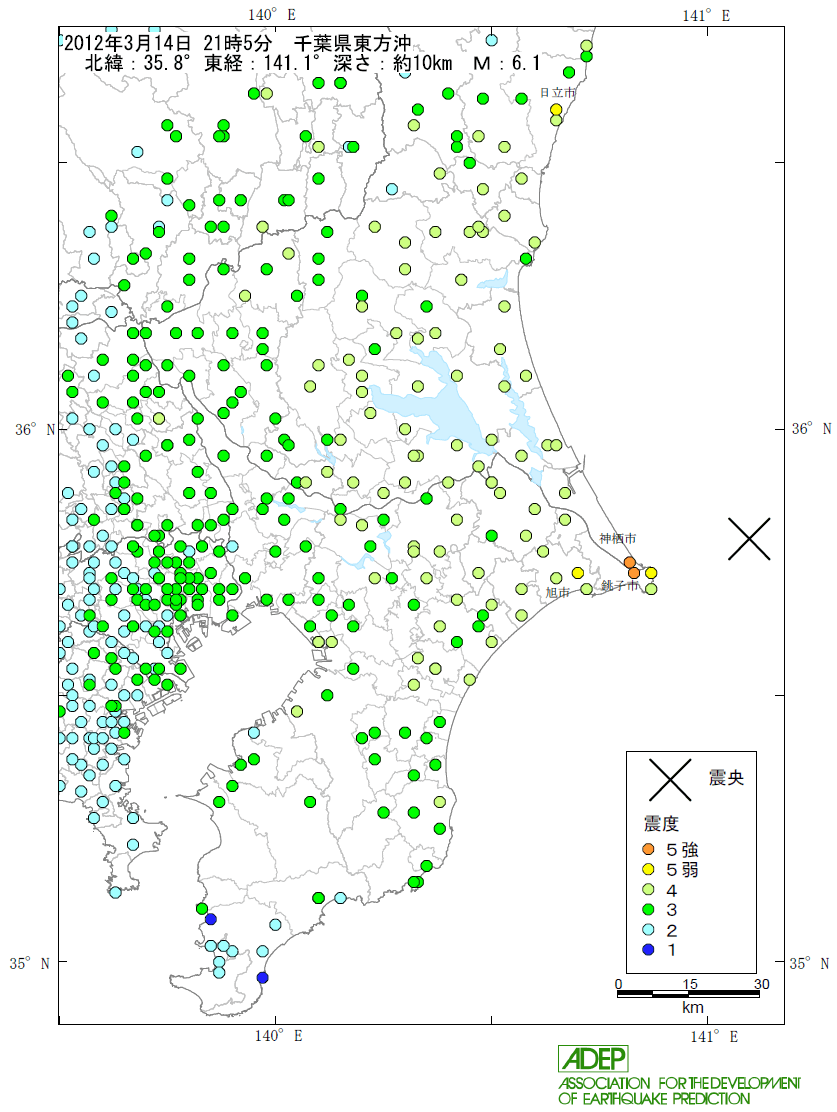837x1112 pixels.
Task: Click the 36° N label on the right edge
Action: (811, 429)
